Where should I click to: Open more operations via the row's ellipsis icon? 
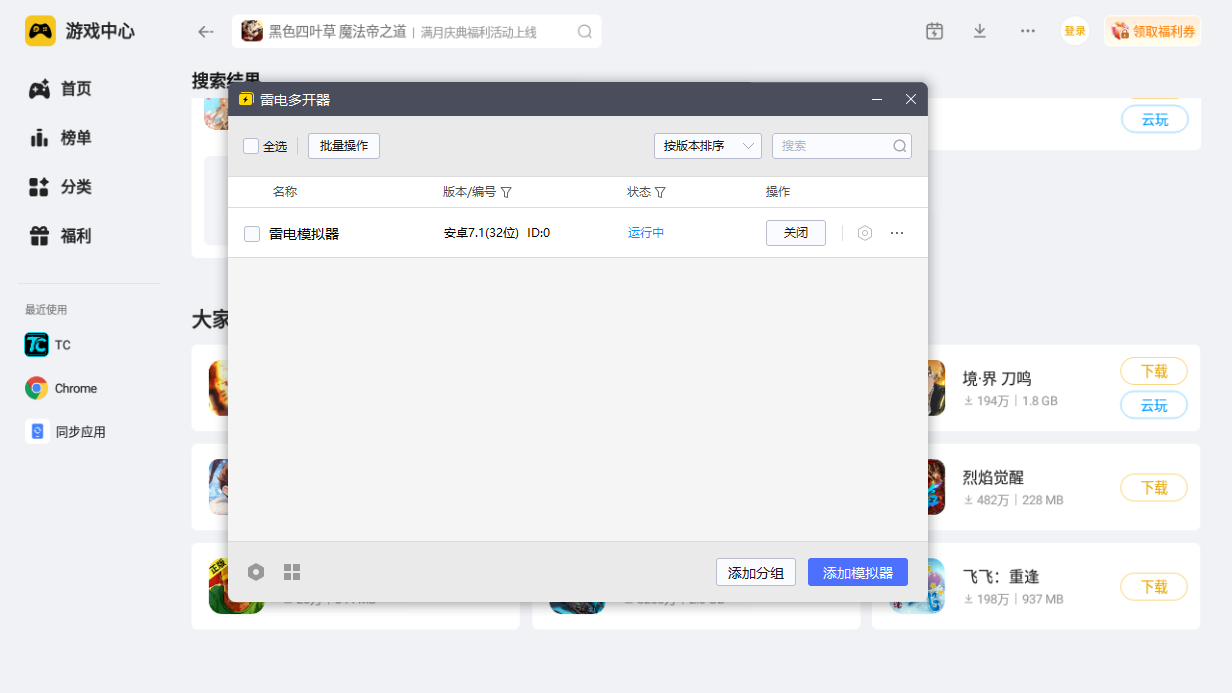(x=896, y=232)
